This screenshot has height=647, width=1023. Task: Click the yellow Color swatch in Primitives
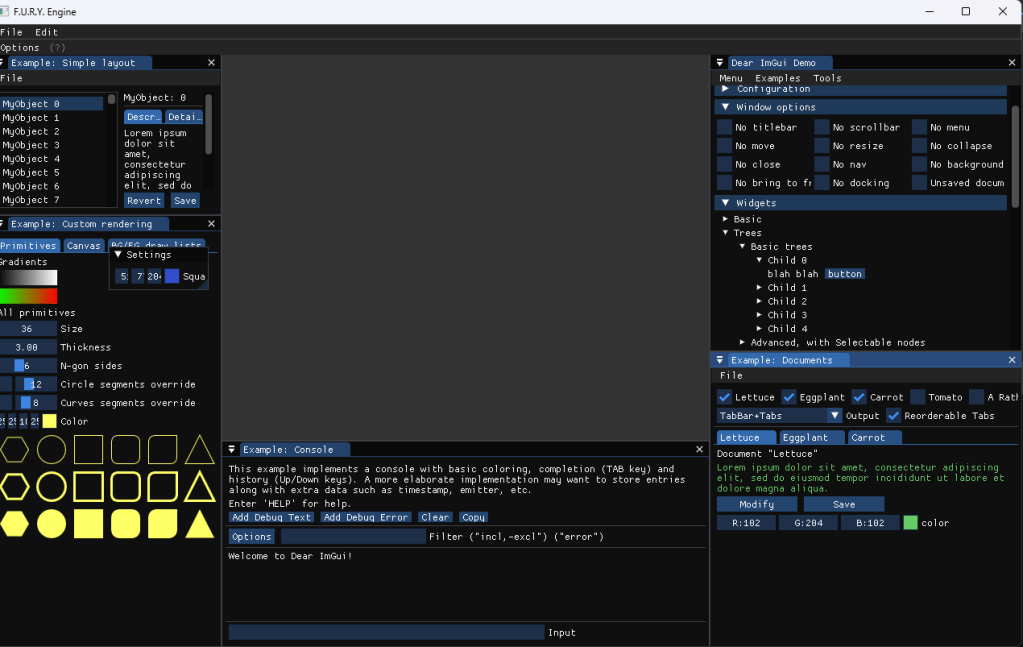(48, 421)
